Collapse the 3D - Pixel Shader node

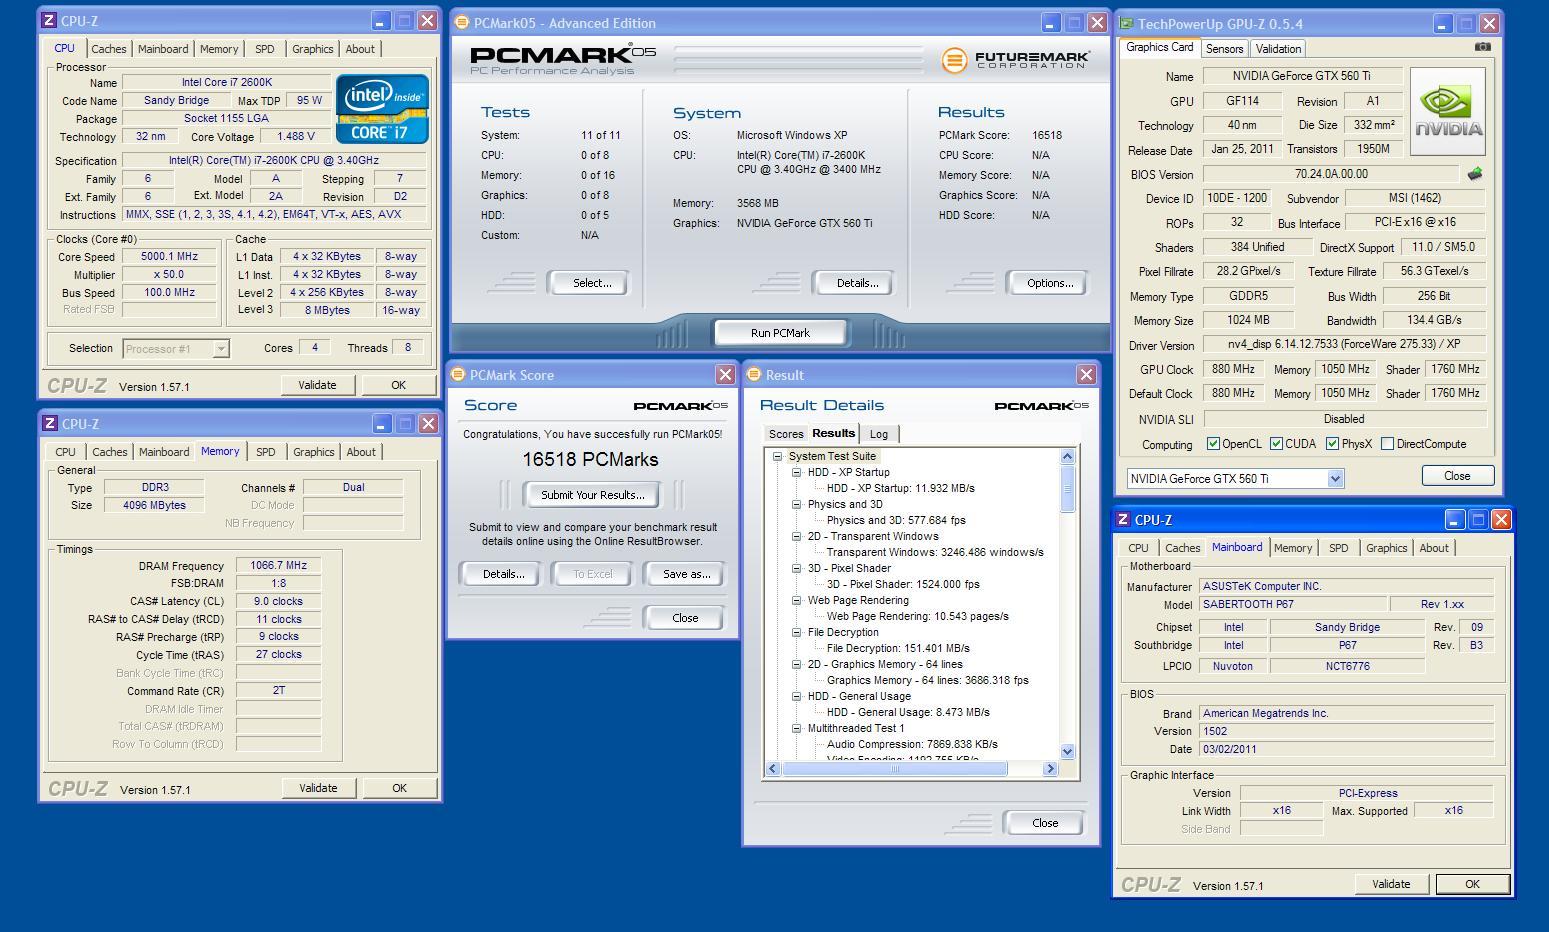coord(797,568)
